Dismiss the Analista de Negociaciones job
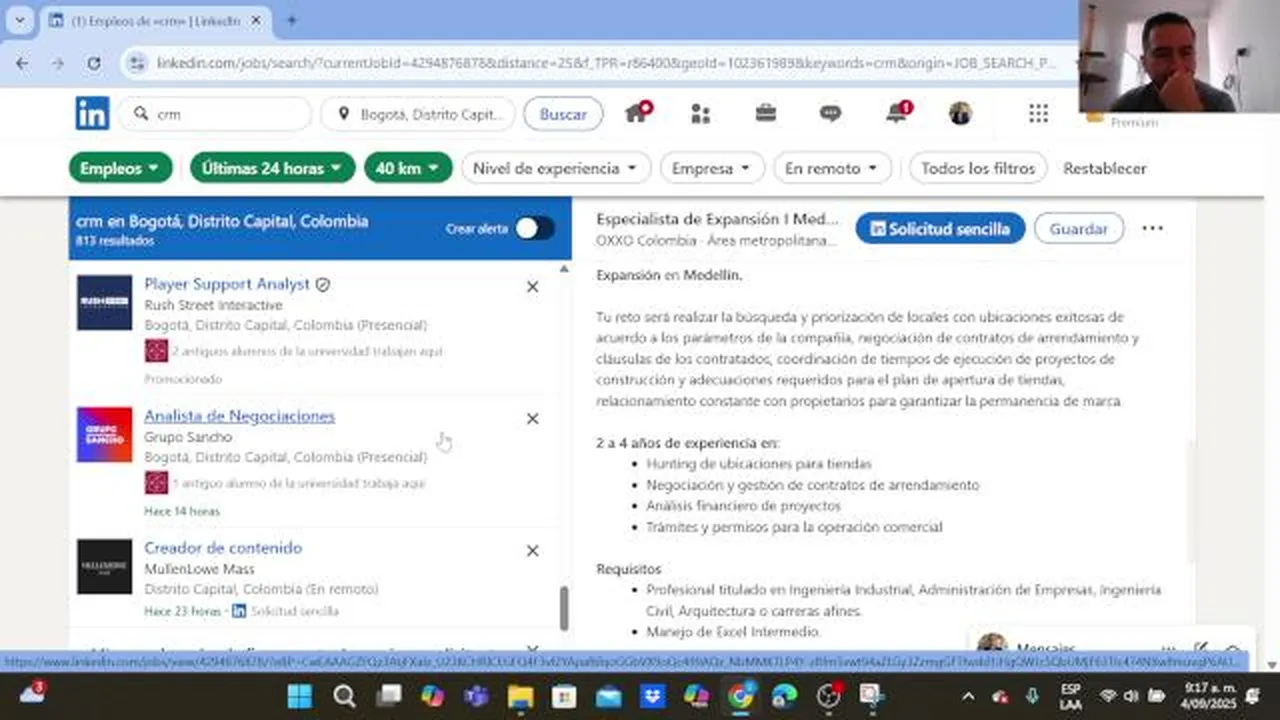 coord(533,419)
